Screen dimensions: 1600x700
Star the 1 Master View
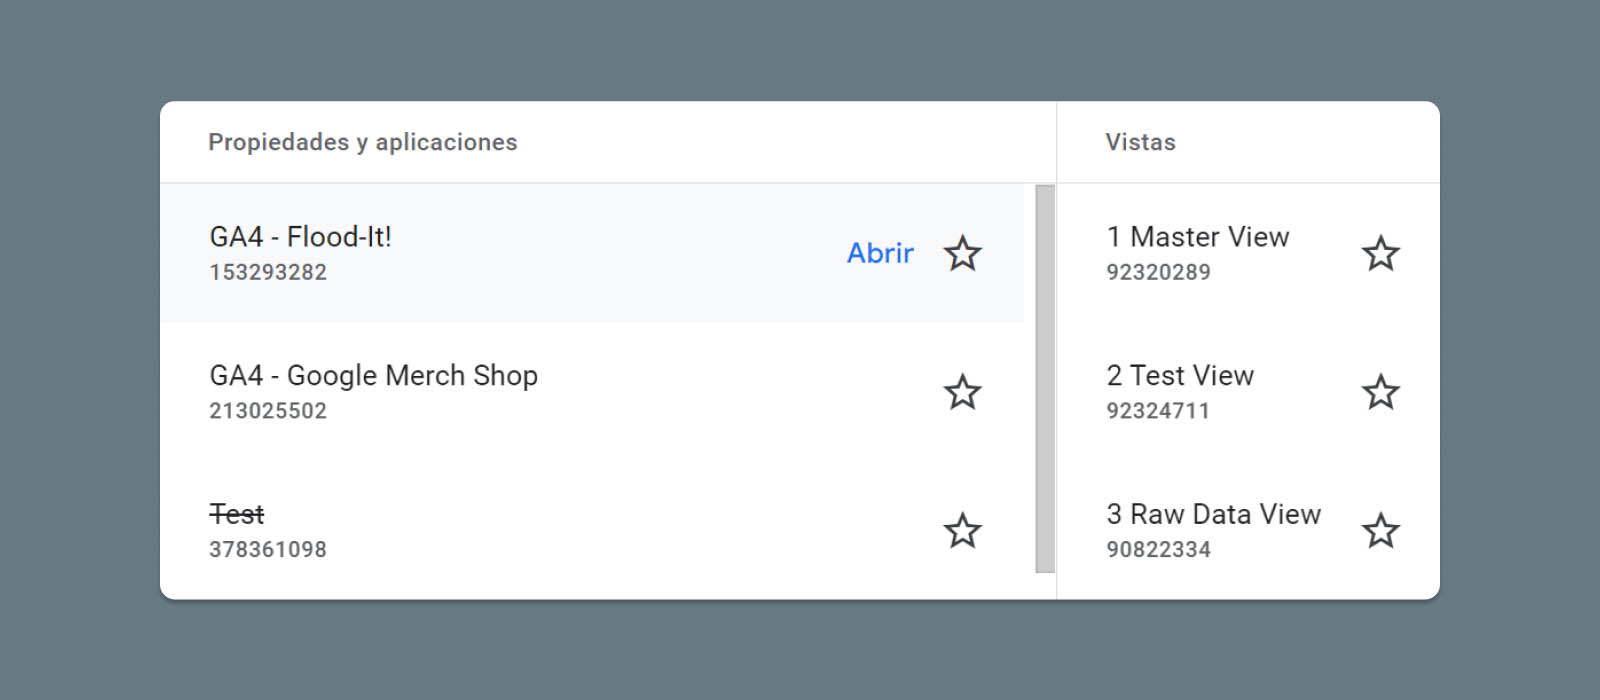coord(1380,254)
